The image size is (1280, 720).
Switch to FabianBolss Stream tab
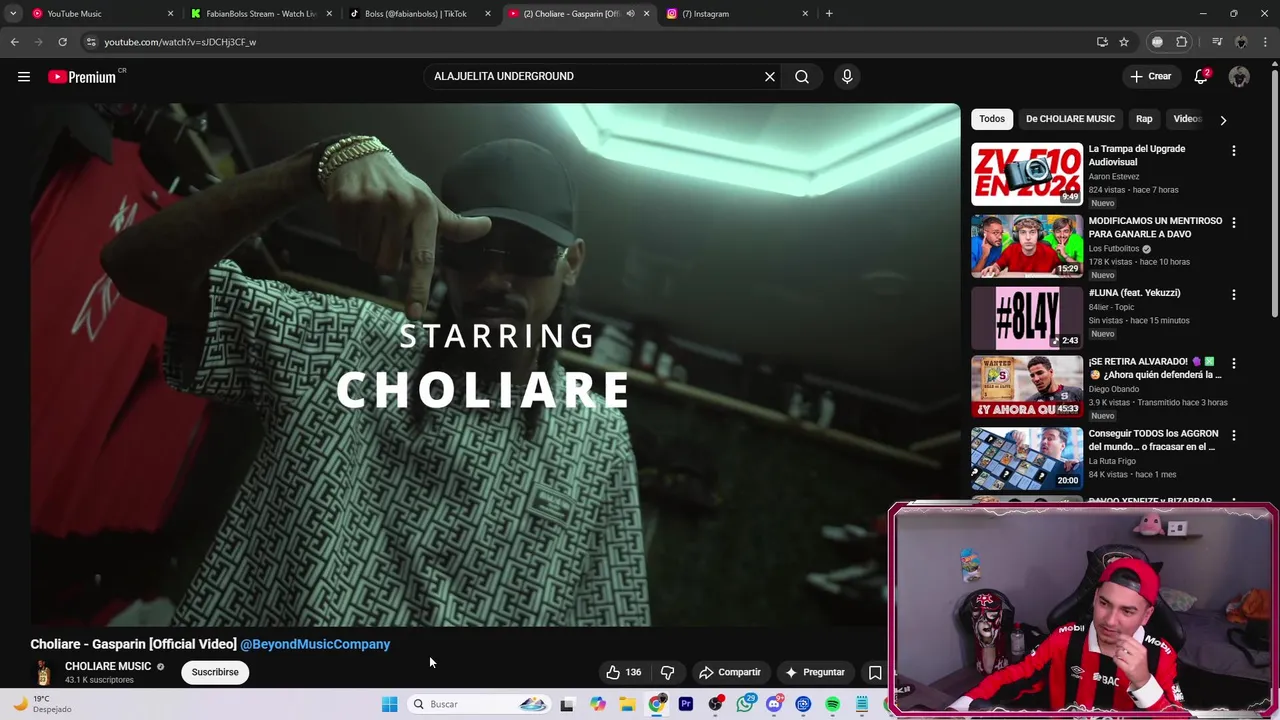click(262, 14)
